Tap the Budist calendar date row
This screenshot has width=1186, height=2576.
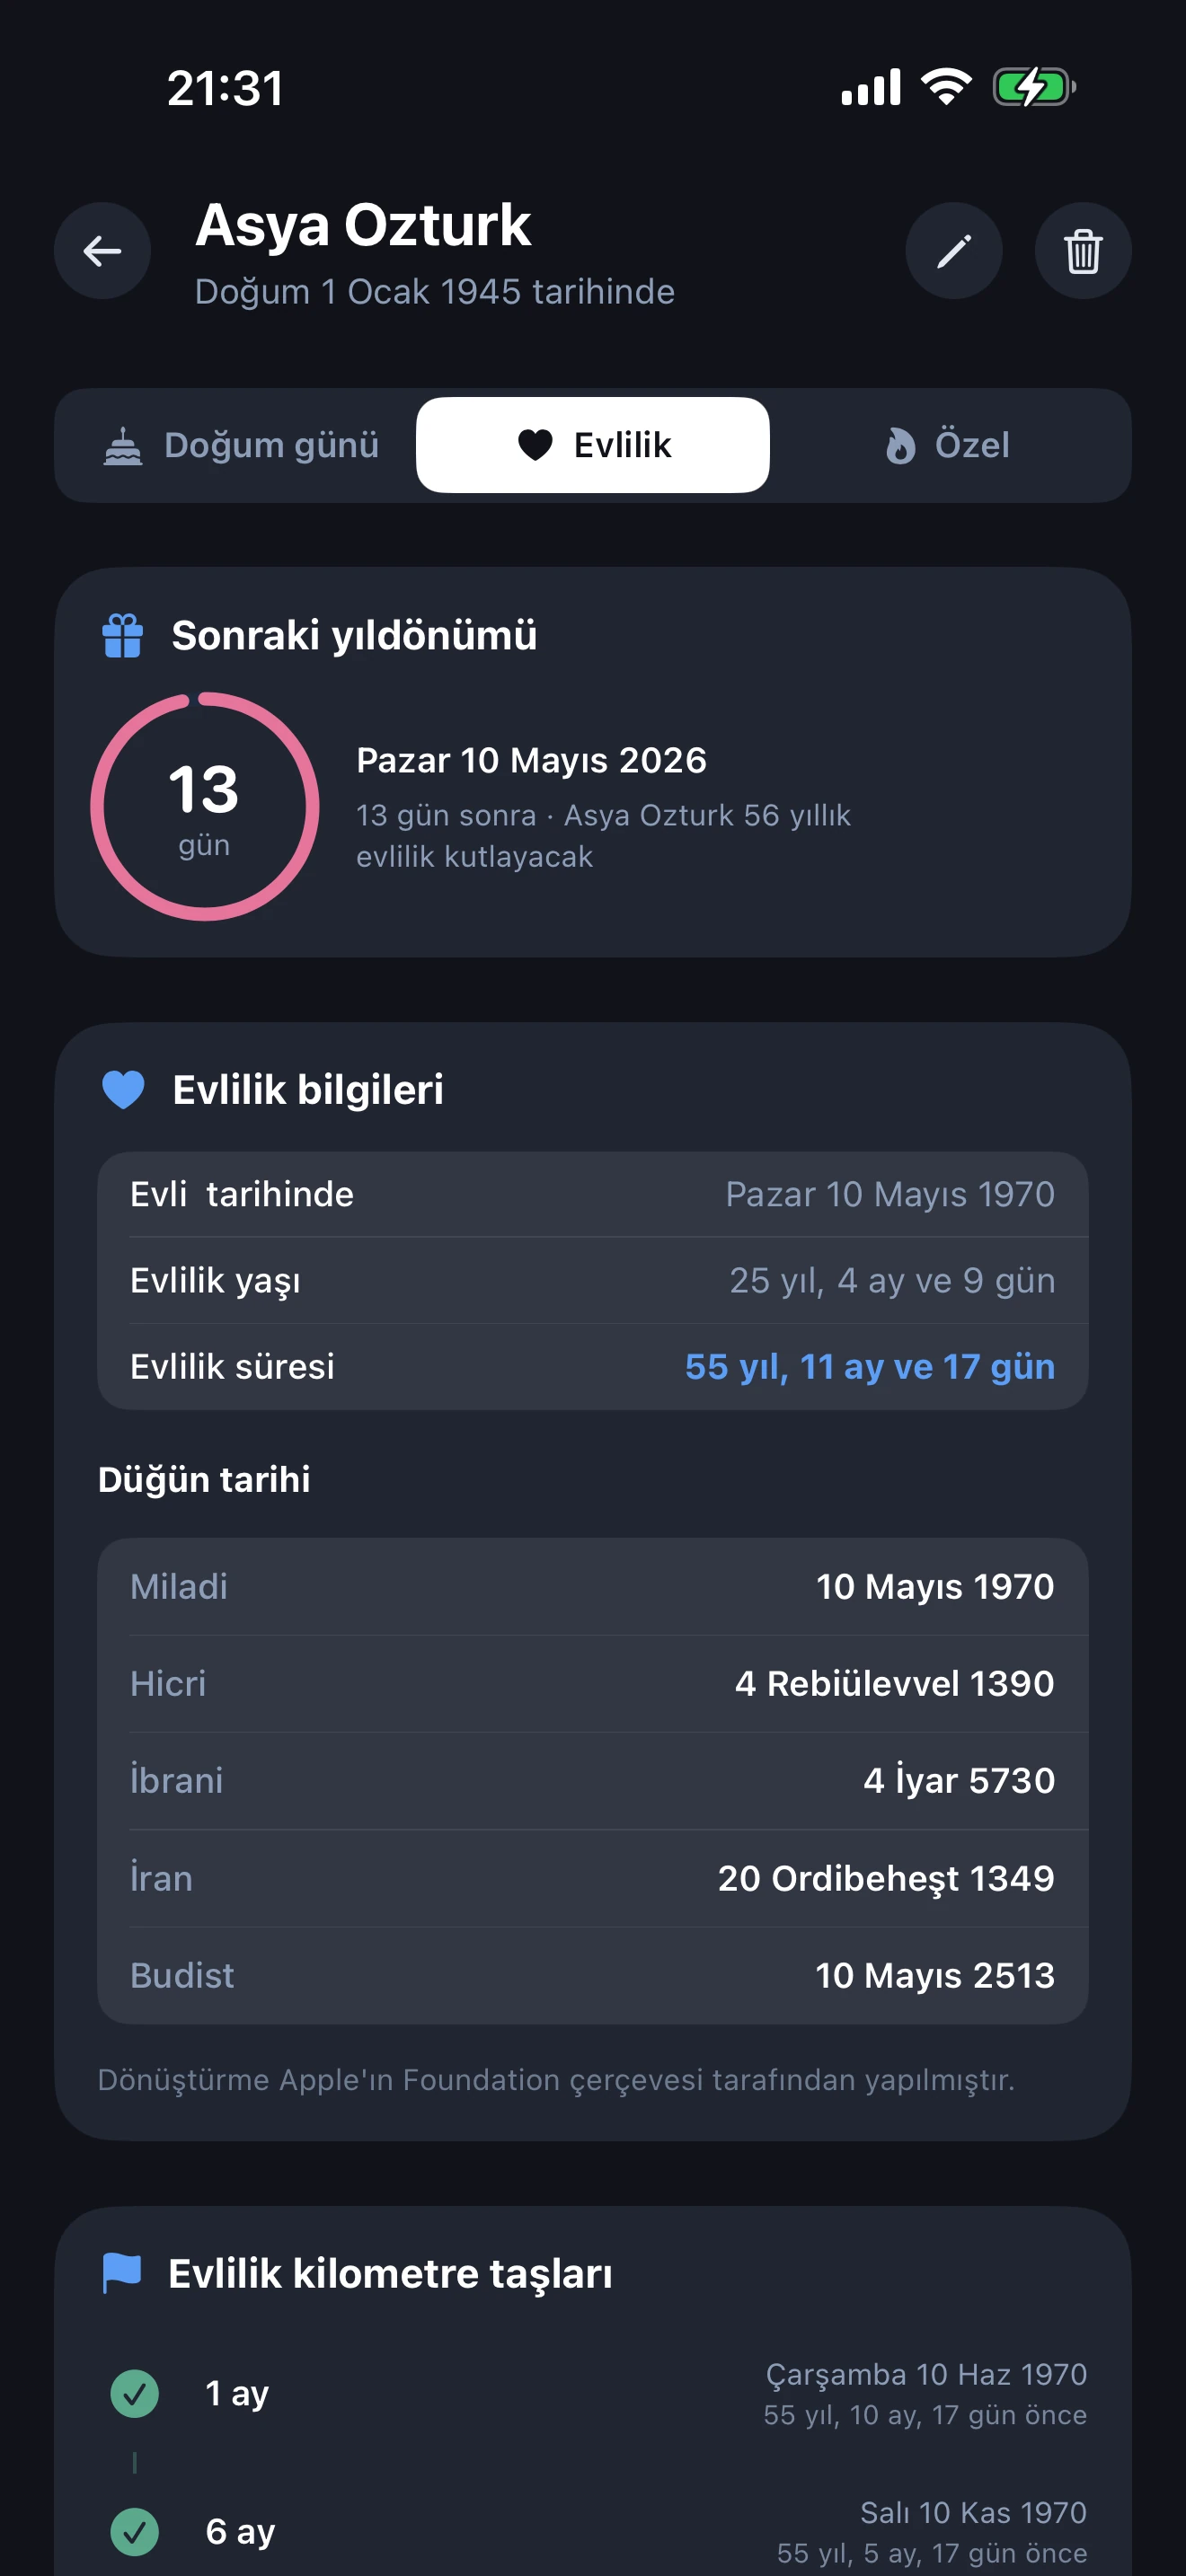pos(592,1975)
